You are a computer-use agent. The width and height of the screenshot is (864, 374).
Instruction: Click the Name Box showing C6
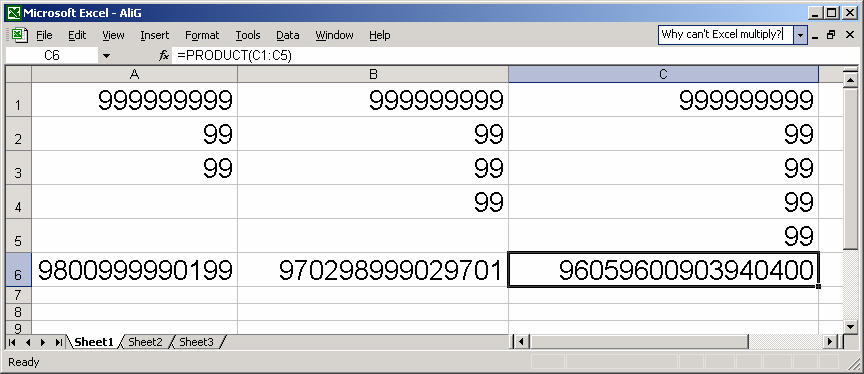pyautogui.click(x=52, y=56)
